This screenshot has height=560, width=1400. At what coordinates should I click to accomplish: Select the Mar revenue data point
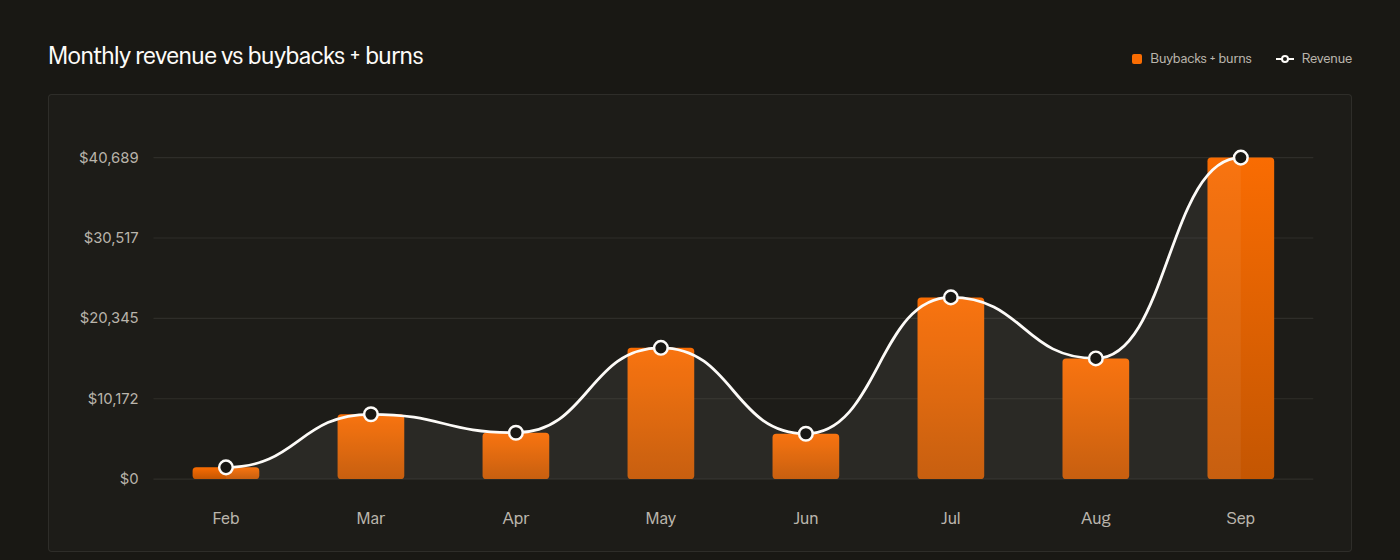[371, 414]
